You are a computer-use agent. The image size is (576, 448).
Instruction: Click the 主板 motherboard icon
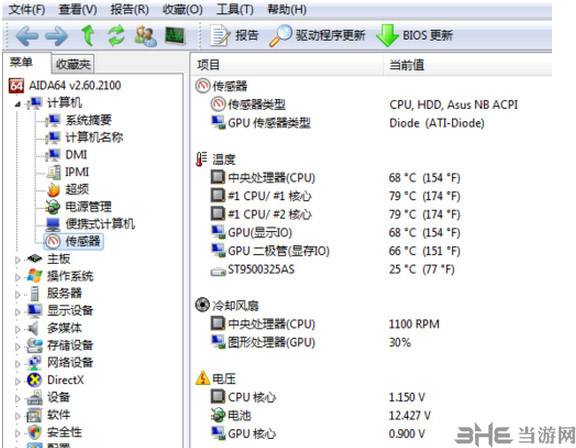pyautogui.click(x=35, y=259)
